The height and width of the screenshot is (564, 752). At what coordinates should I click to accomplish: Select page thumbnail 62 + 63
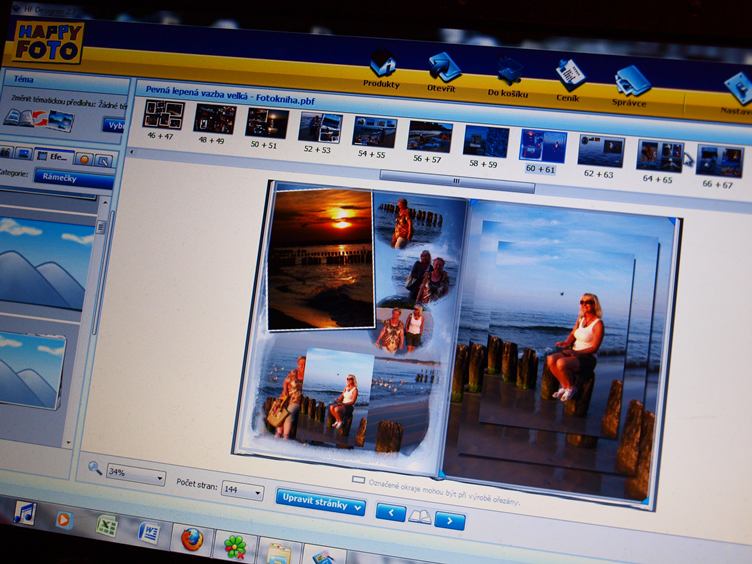(601, 152)
